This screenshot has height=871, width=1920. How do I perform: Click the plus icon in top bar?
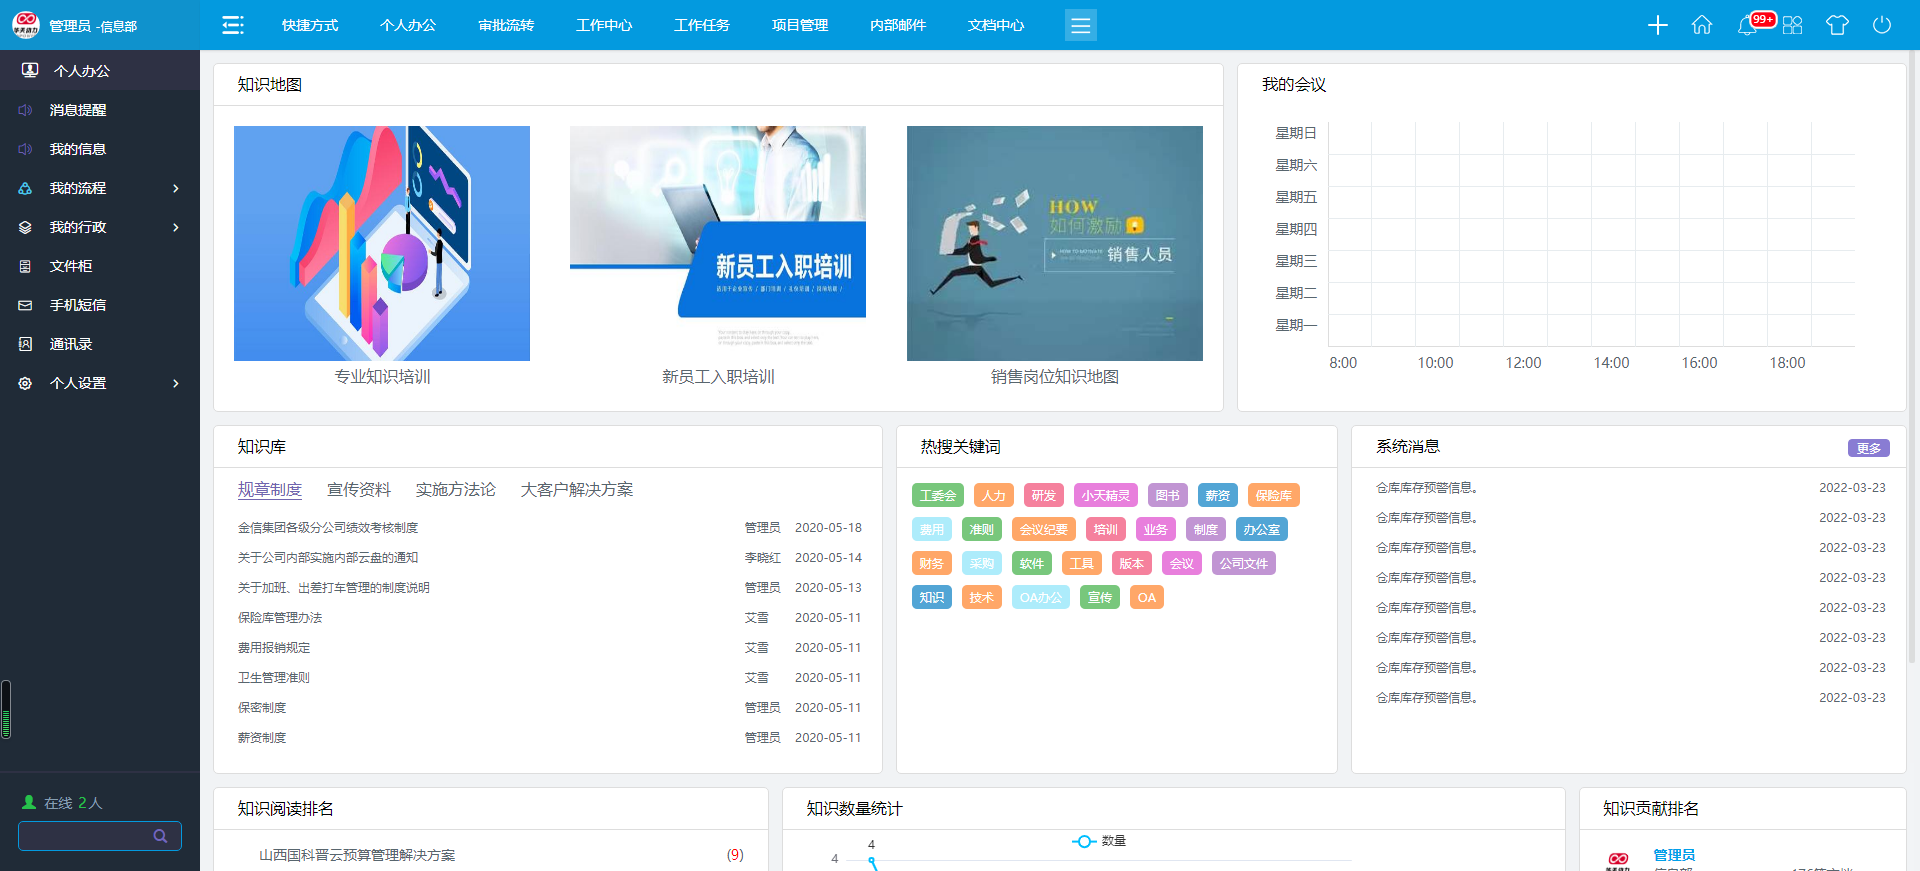(1657, 25)
